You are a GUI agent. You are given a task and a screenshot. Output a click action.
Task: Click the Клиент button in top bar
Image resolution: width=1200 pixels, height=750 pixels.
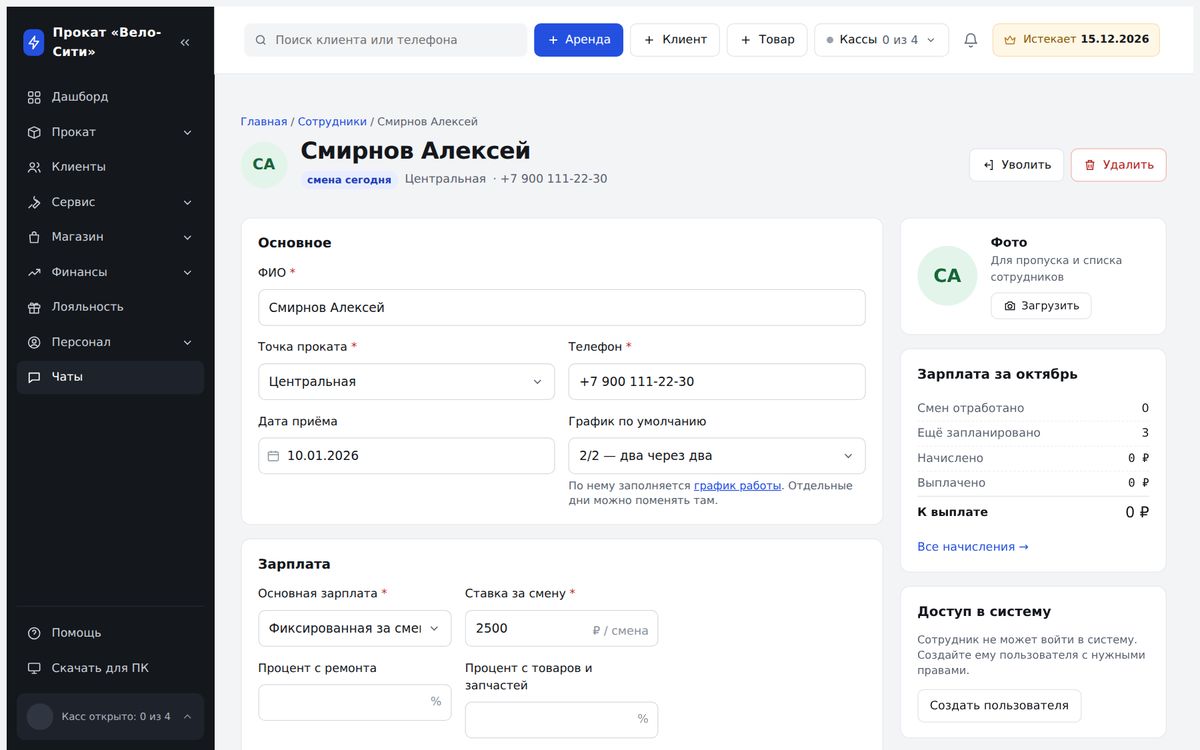coord(675,40)
